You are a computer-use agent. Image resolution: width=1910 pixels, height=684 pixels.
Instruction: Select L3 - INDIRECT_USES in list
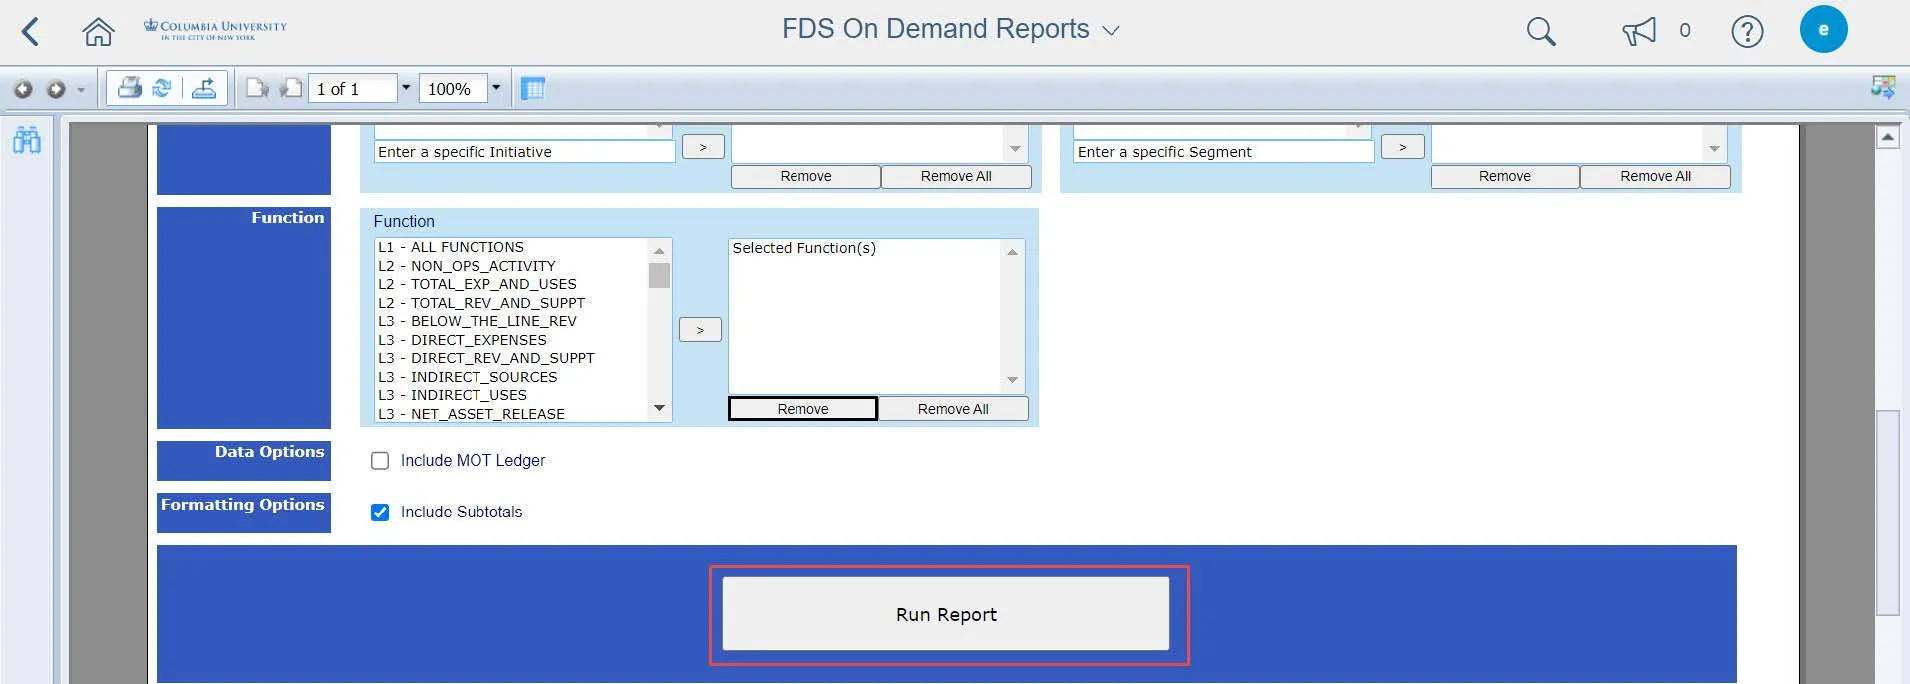(x=511, y=395)
